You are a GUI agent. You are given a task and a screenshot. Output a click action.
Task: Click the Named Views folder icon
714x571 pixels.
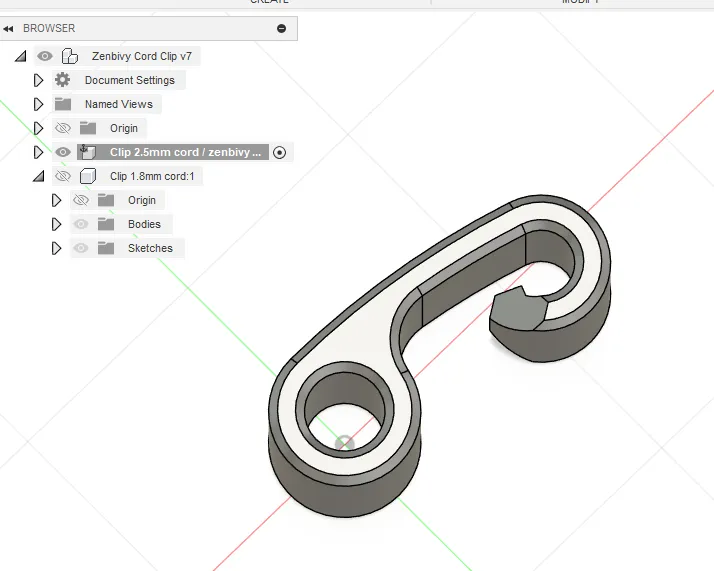tap(63, 104)
